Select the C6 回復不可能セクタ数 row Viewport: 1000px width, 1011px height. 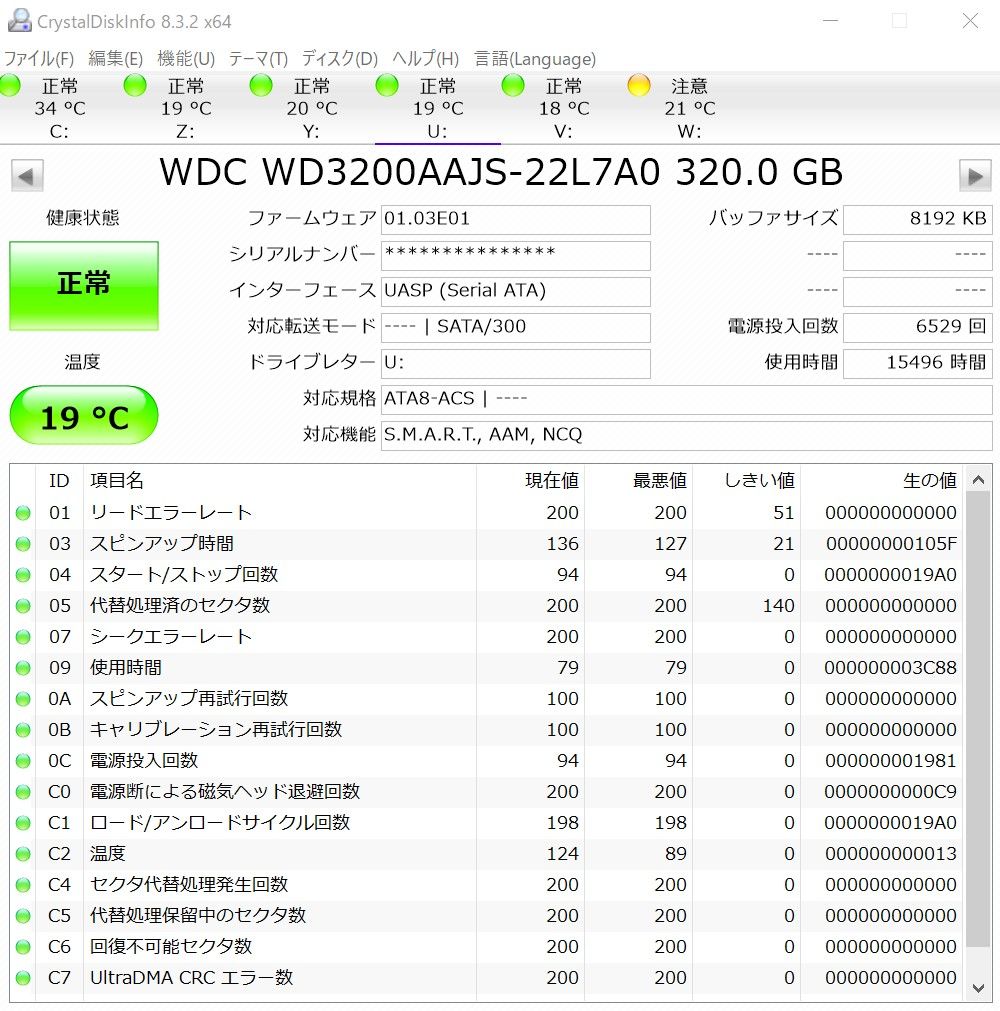point(487,946)
